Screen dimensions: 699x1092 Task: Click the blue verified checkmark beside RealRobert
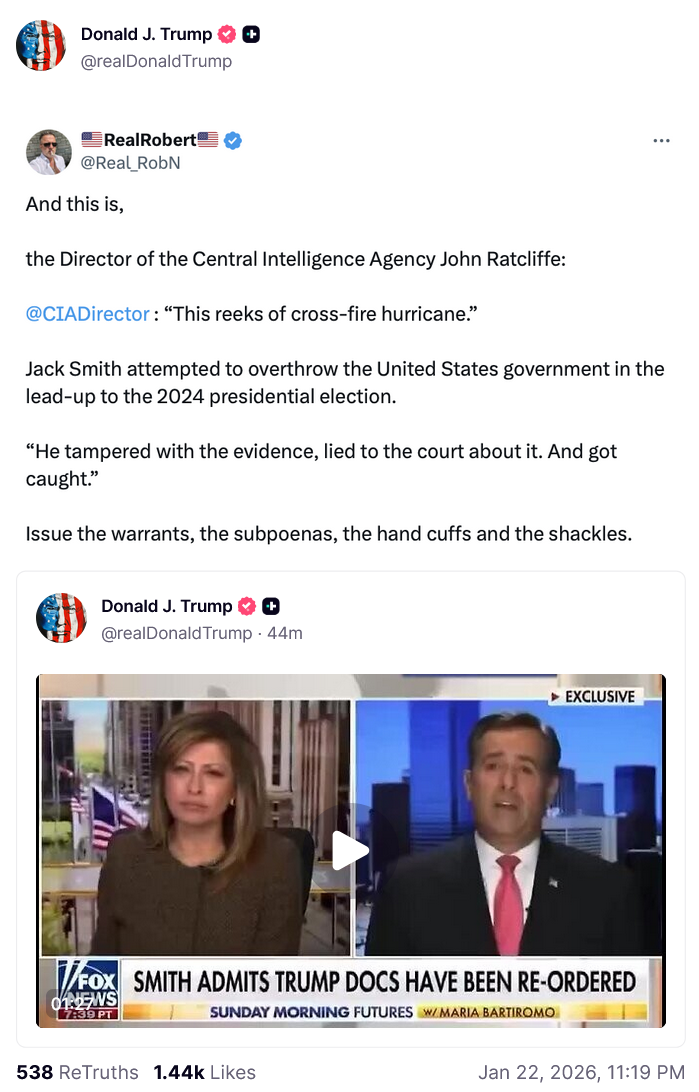click(233, 140)
